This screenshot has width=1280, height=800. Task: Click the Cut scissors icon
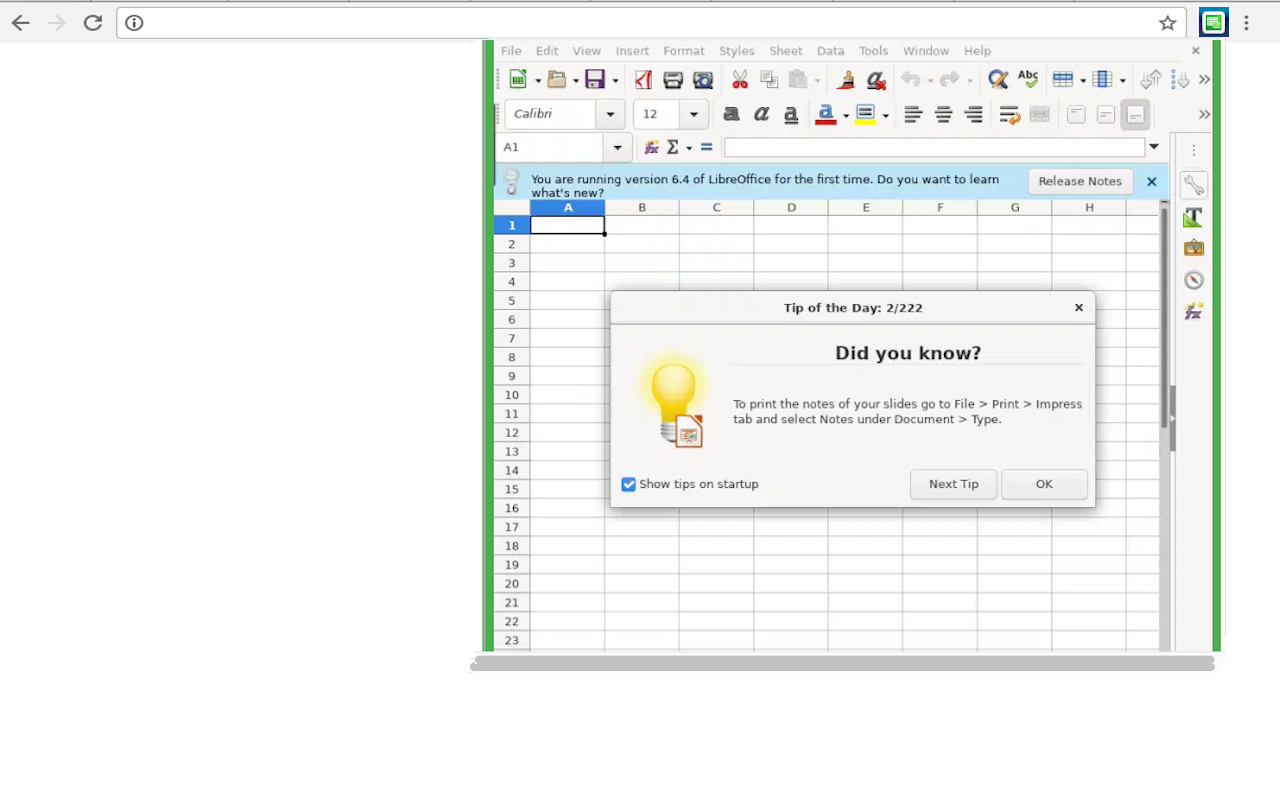740,80
